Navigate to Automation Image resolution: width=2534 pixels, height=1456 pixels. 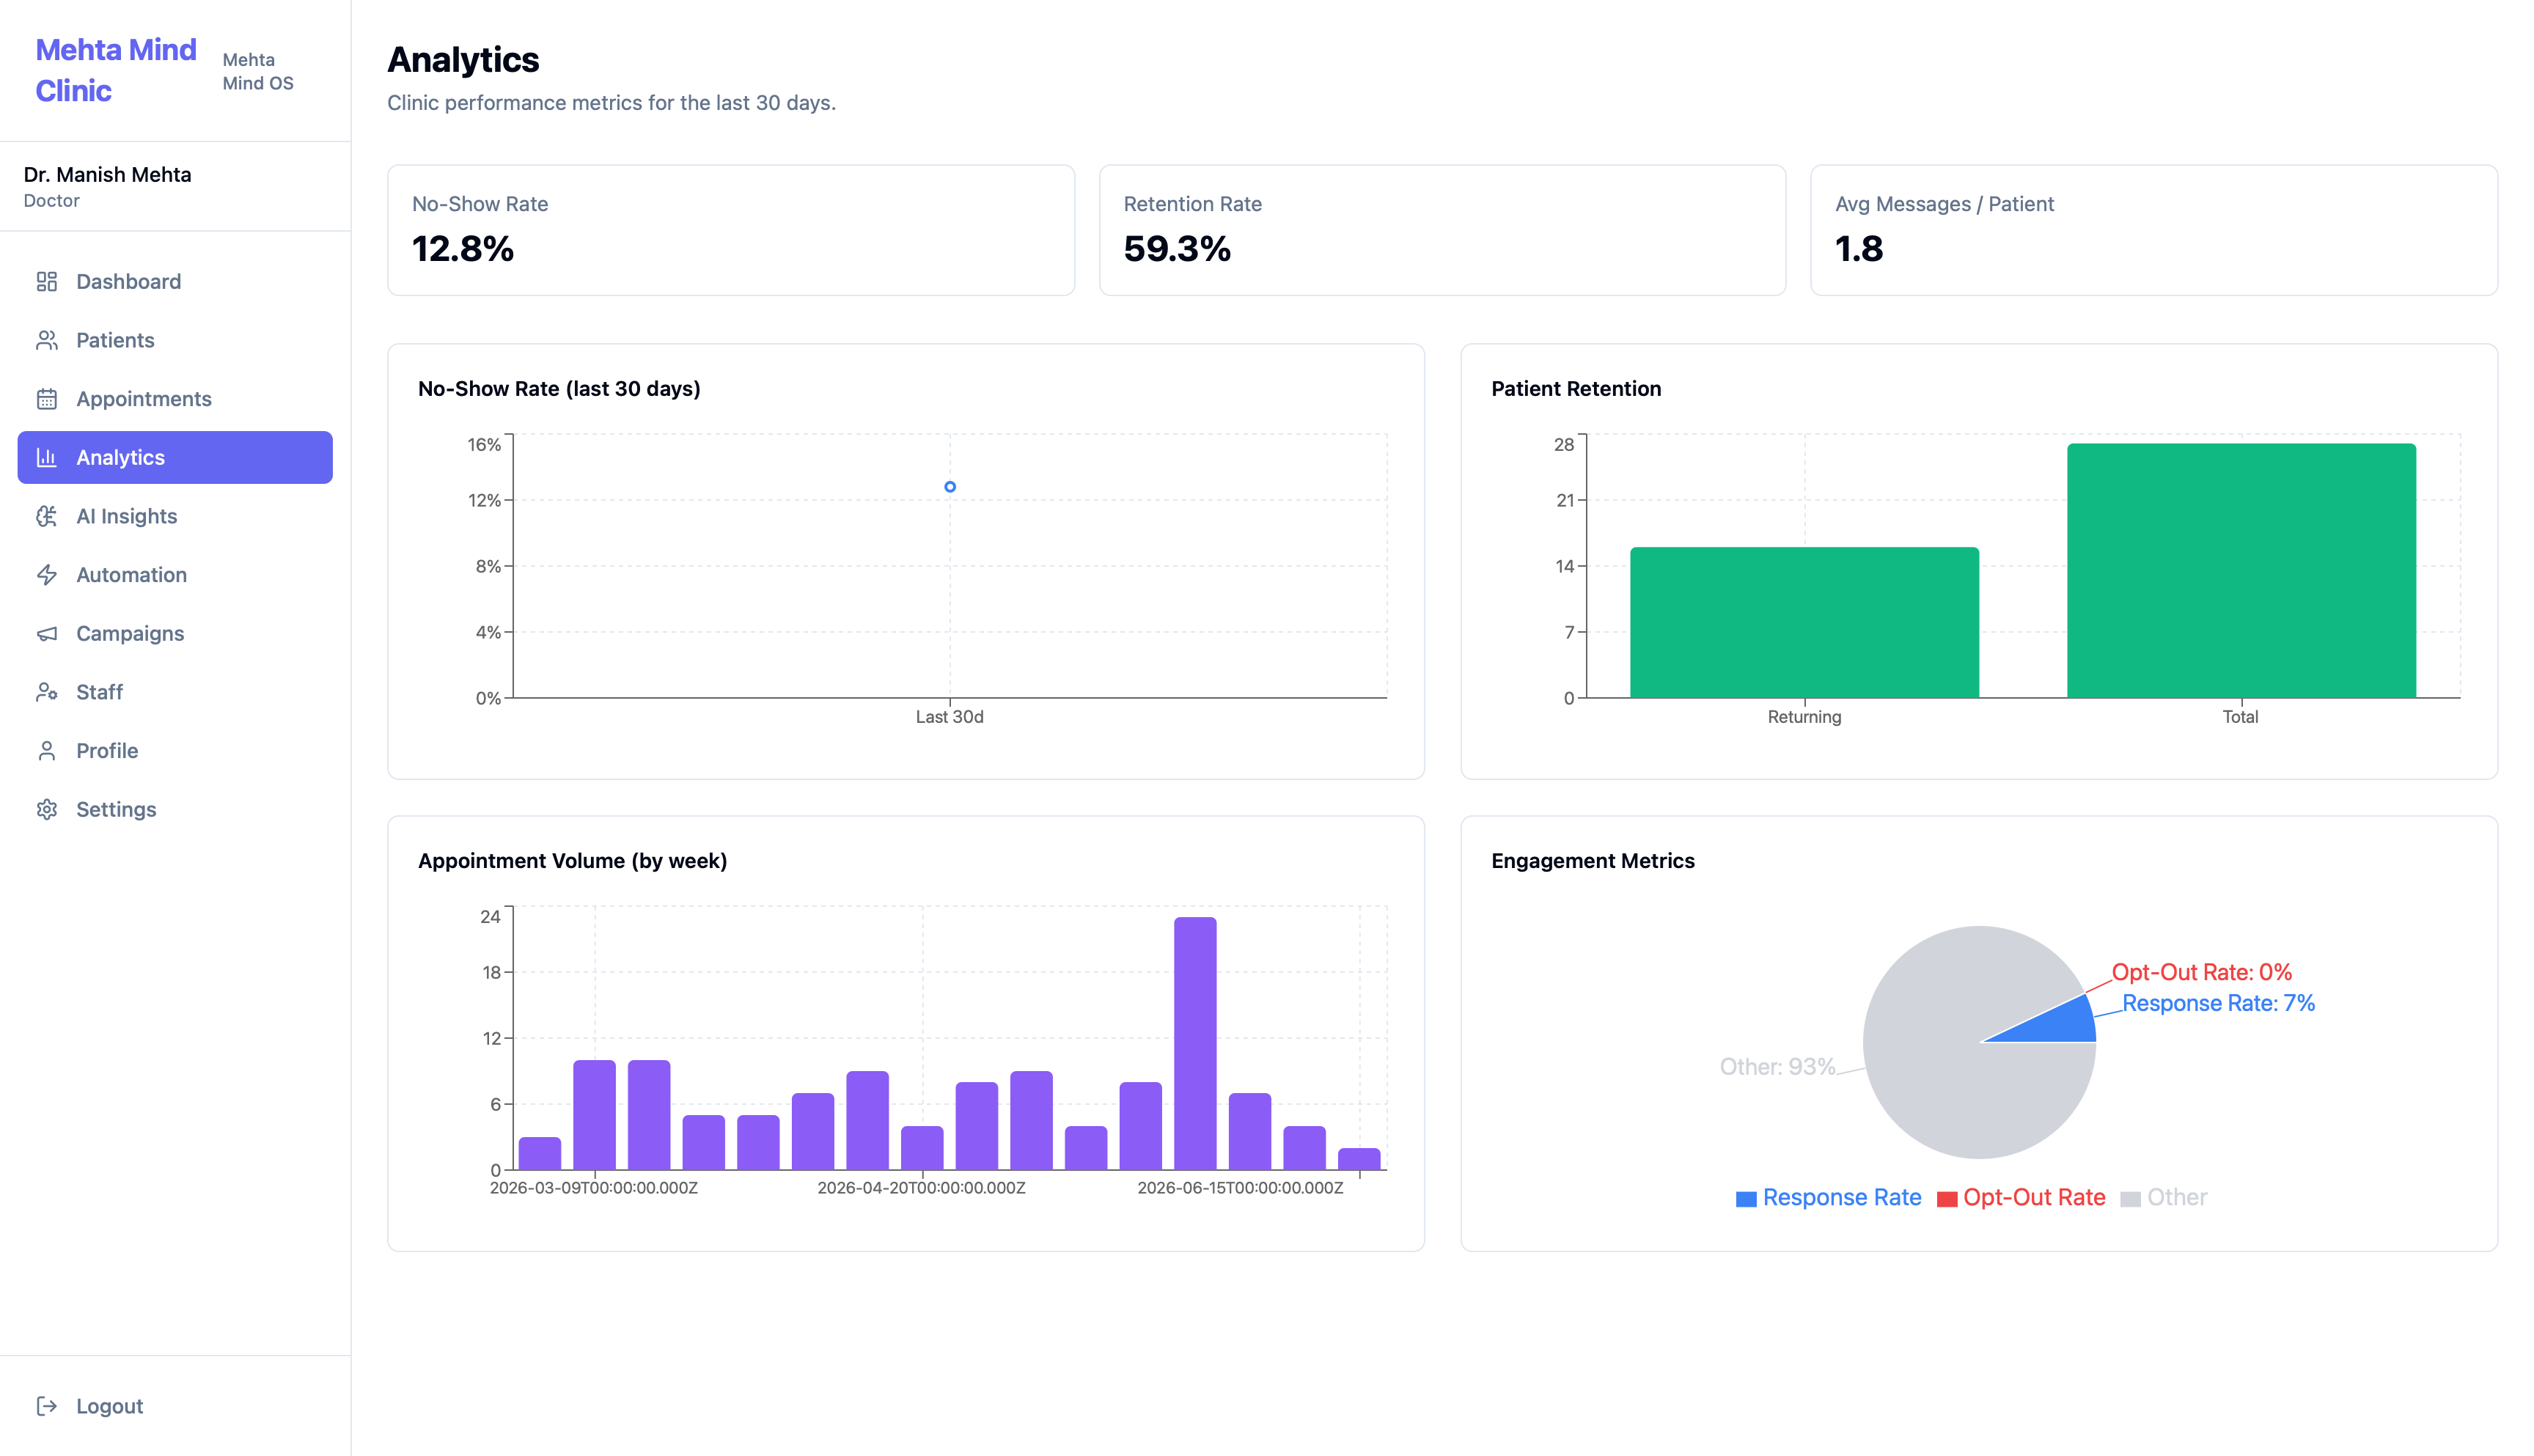(x=175, y=575)
